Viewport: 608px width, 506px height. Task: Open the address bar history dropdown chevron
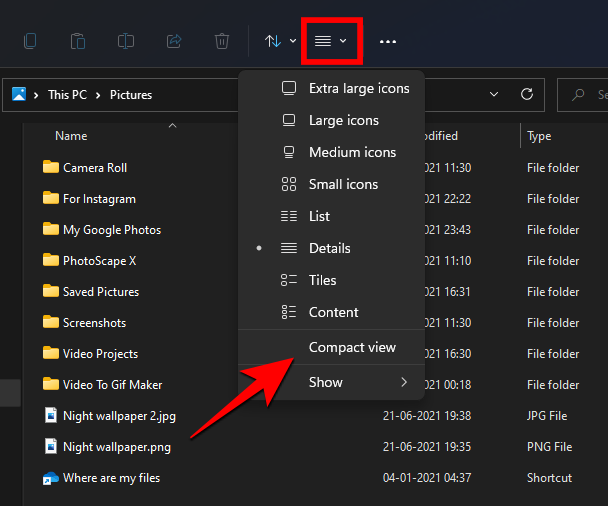(494, 95)
